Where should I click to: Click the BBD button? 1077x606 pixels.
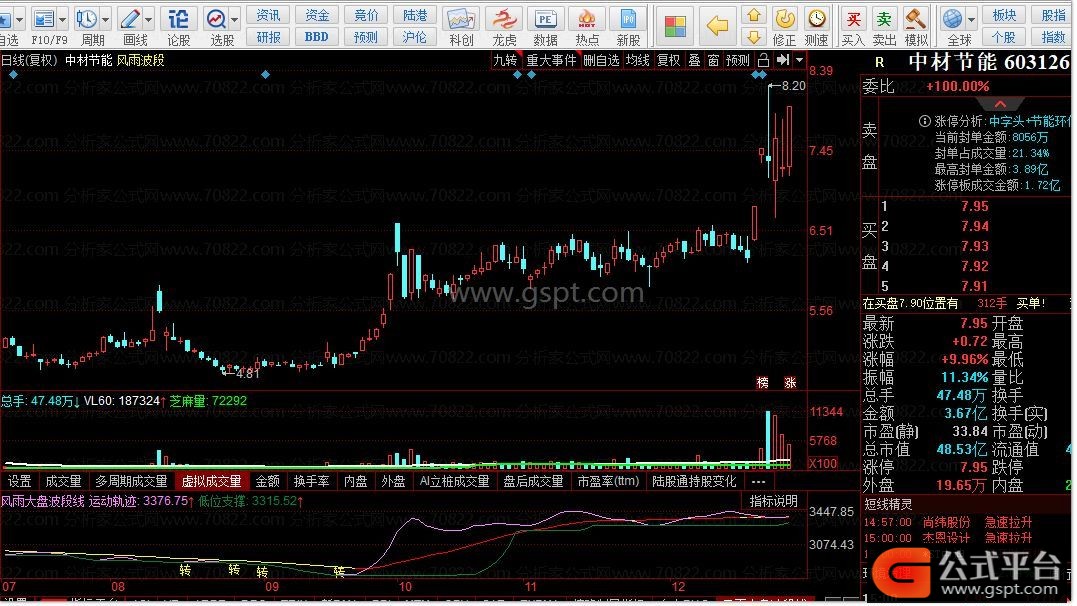coord(317,37)
